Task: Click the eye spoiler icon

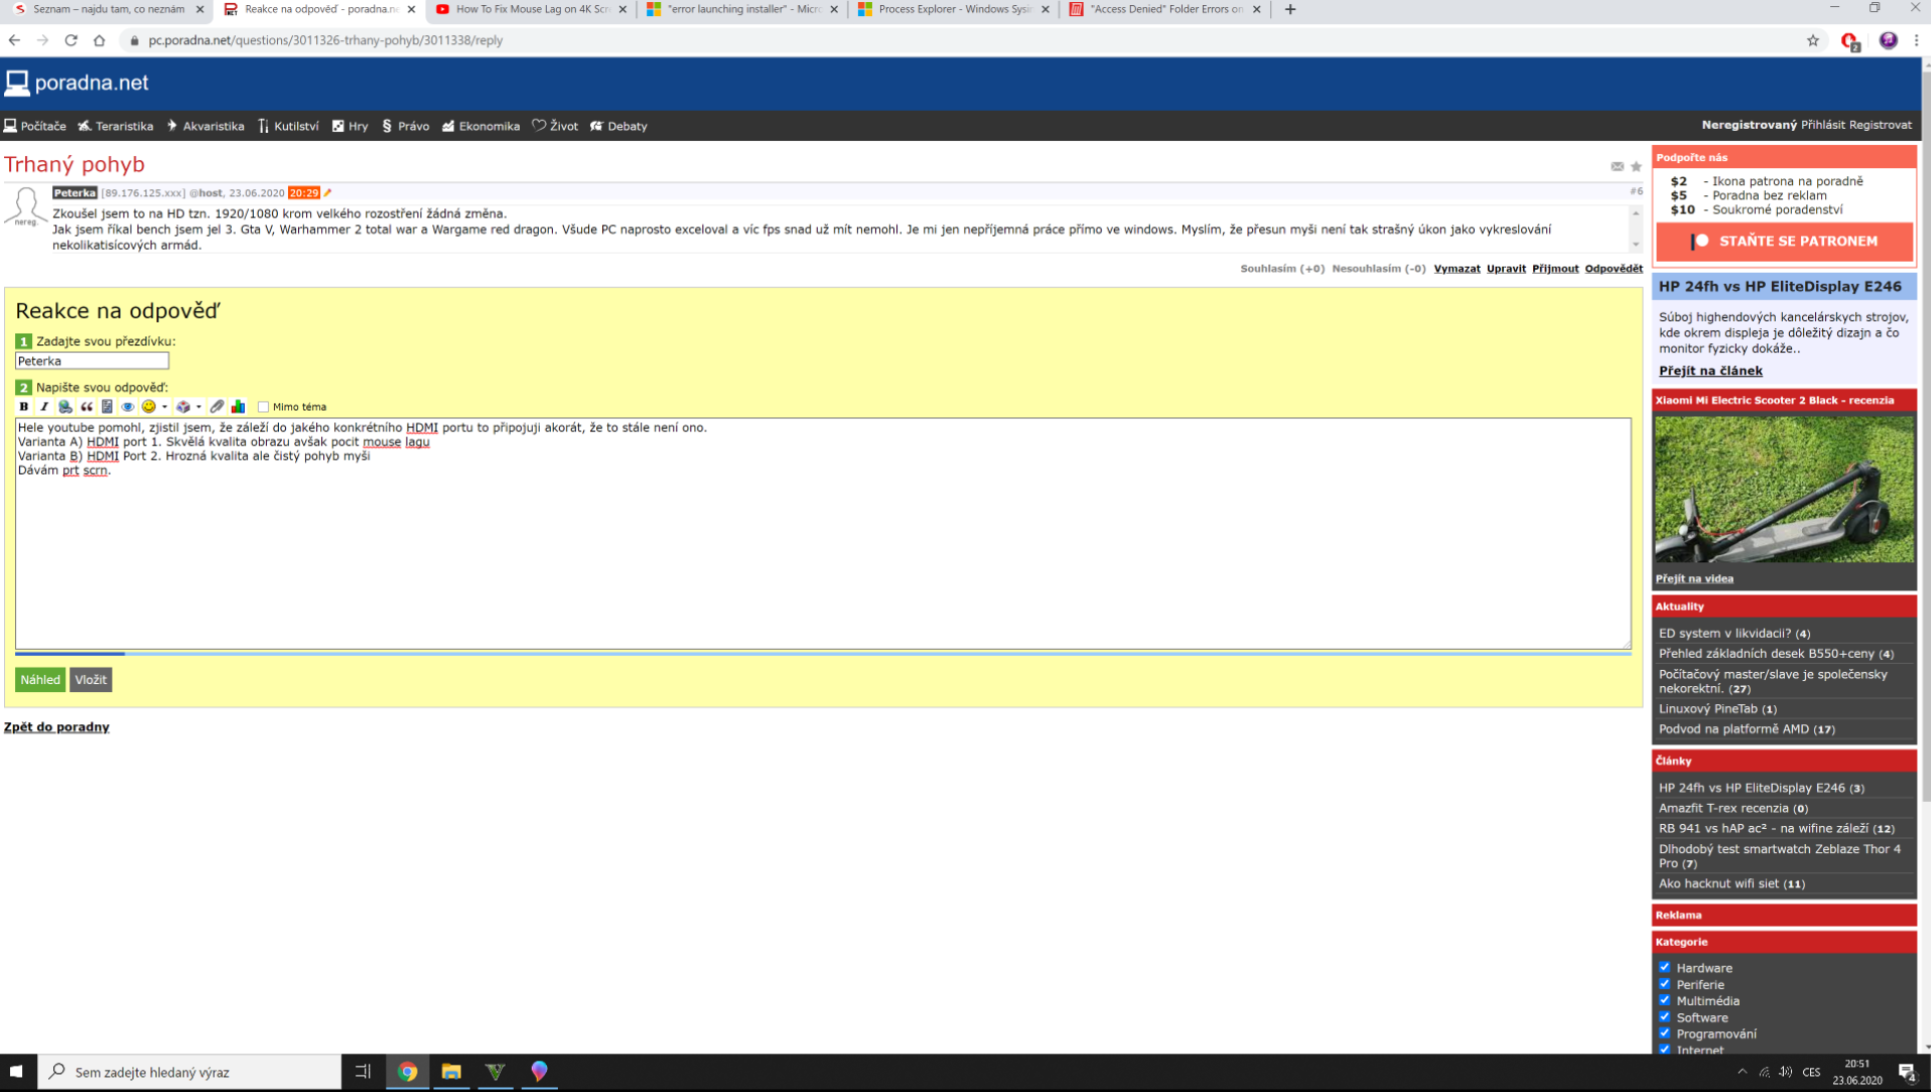Action: pyautogui.click(x=128, y=407)
